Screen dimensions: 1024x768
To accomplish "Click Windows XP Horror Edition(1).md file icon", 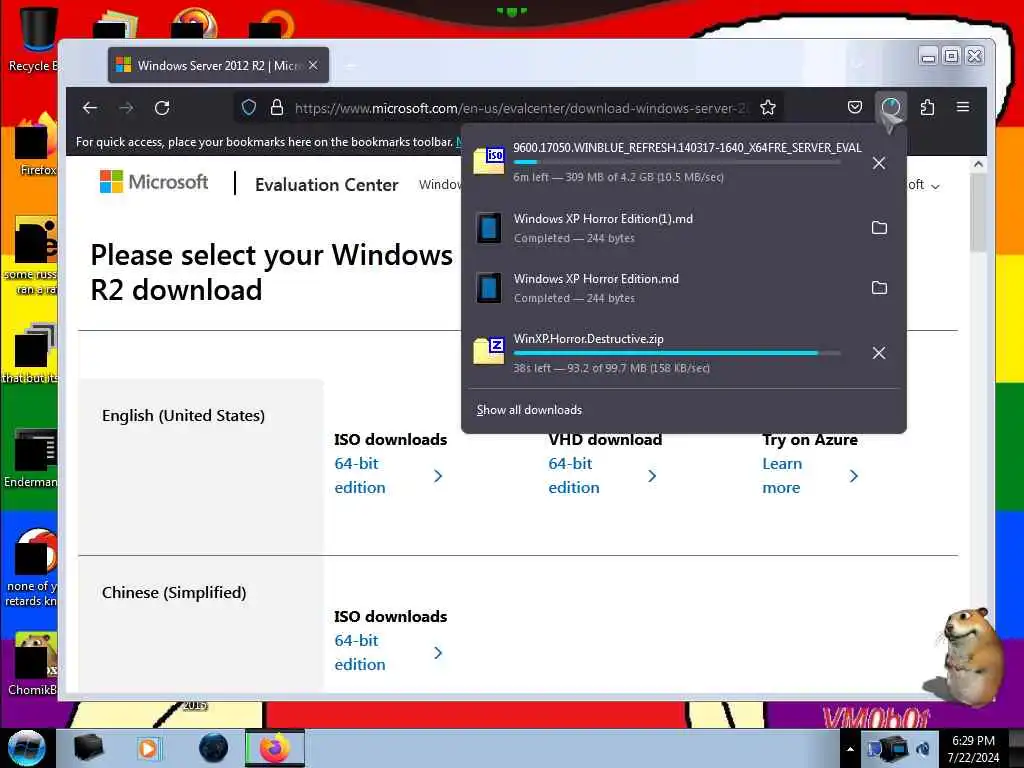I will pos(488,228).
